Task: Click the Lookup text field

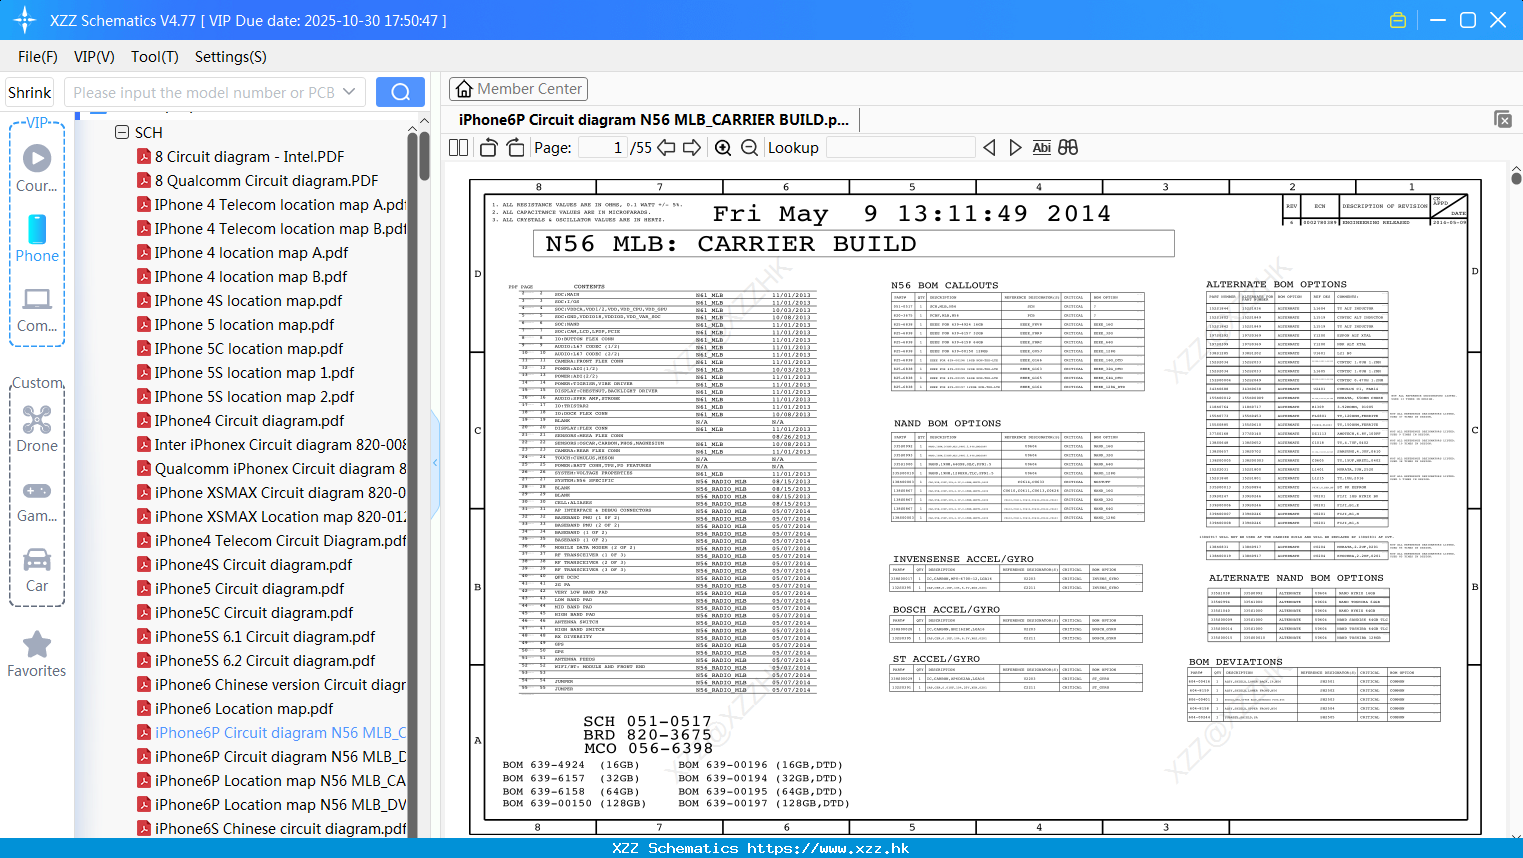Action: (x=901, y=147)
